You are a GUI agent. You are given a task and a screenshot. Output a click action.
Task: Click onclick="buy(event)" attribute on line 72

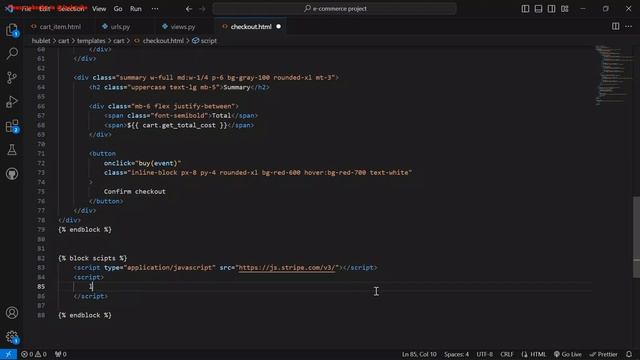click(142, 163)
